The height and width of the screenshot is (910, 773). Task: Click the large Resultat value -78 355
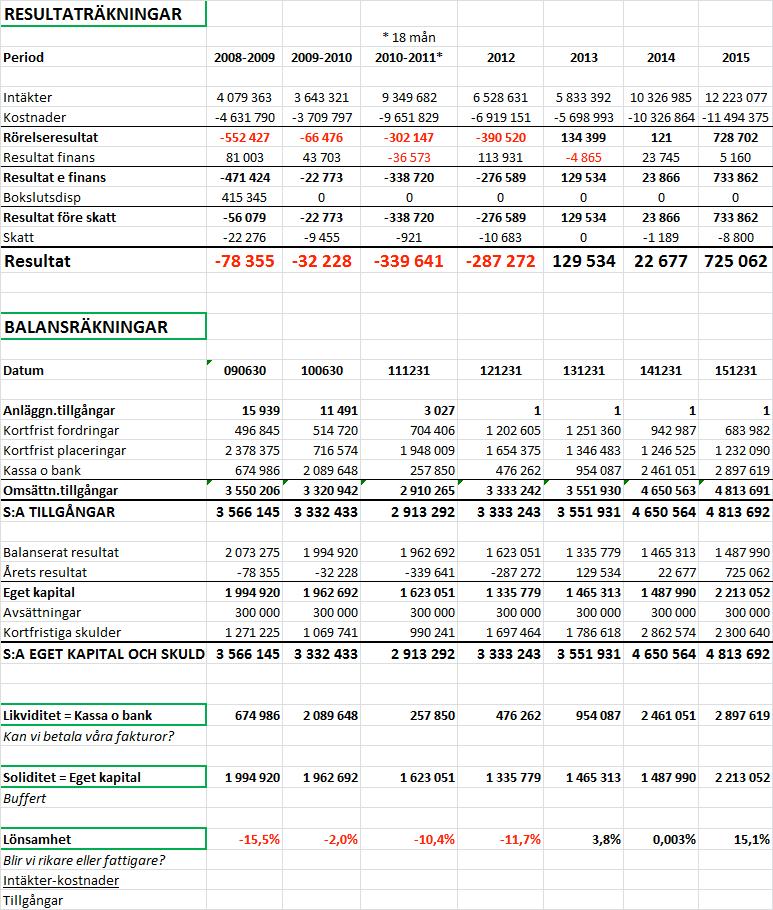244,261
